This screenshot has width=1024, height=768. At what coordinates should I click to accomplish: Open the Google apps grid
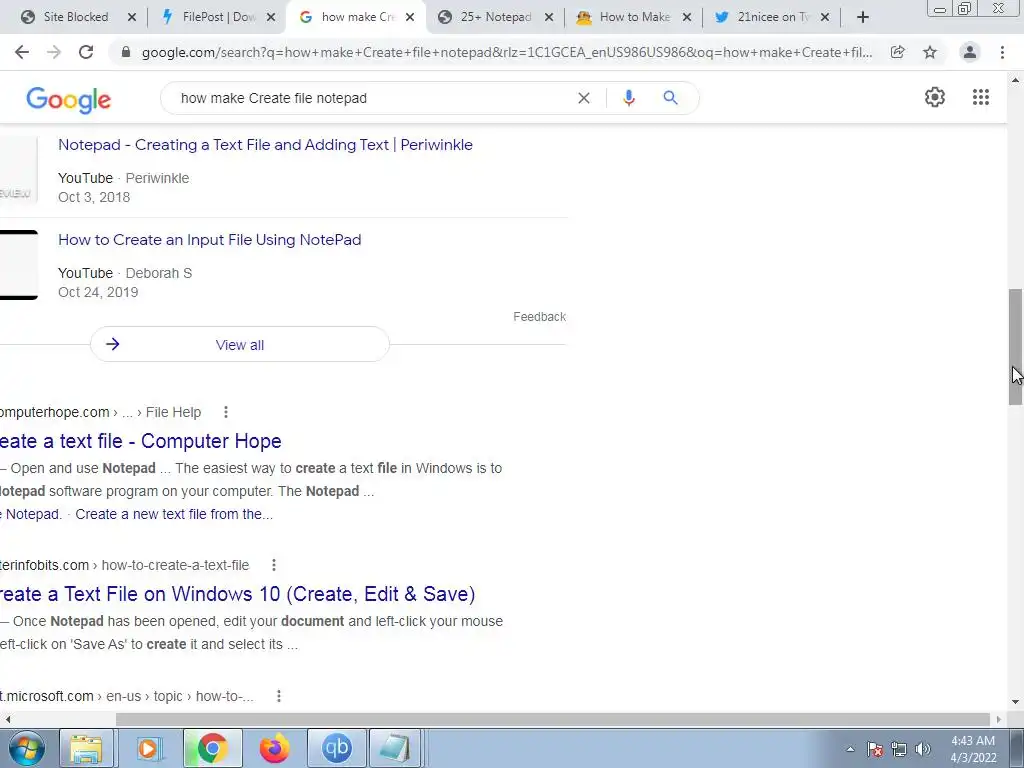[x=980, y=97]
